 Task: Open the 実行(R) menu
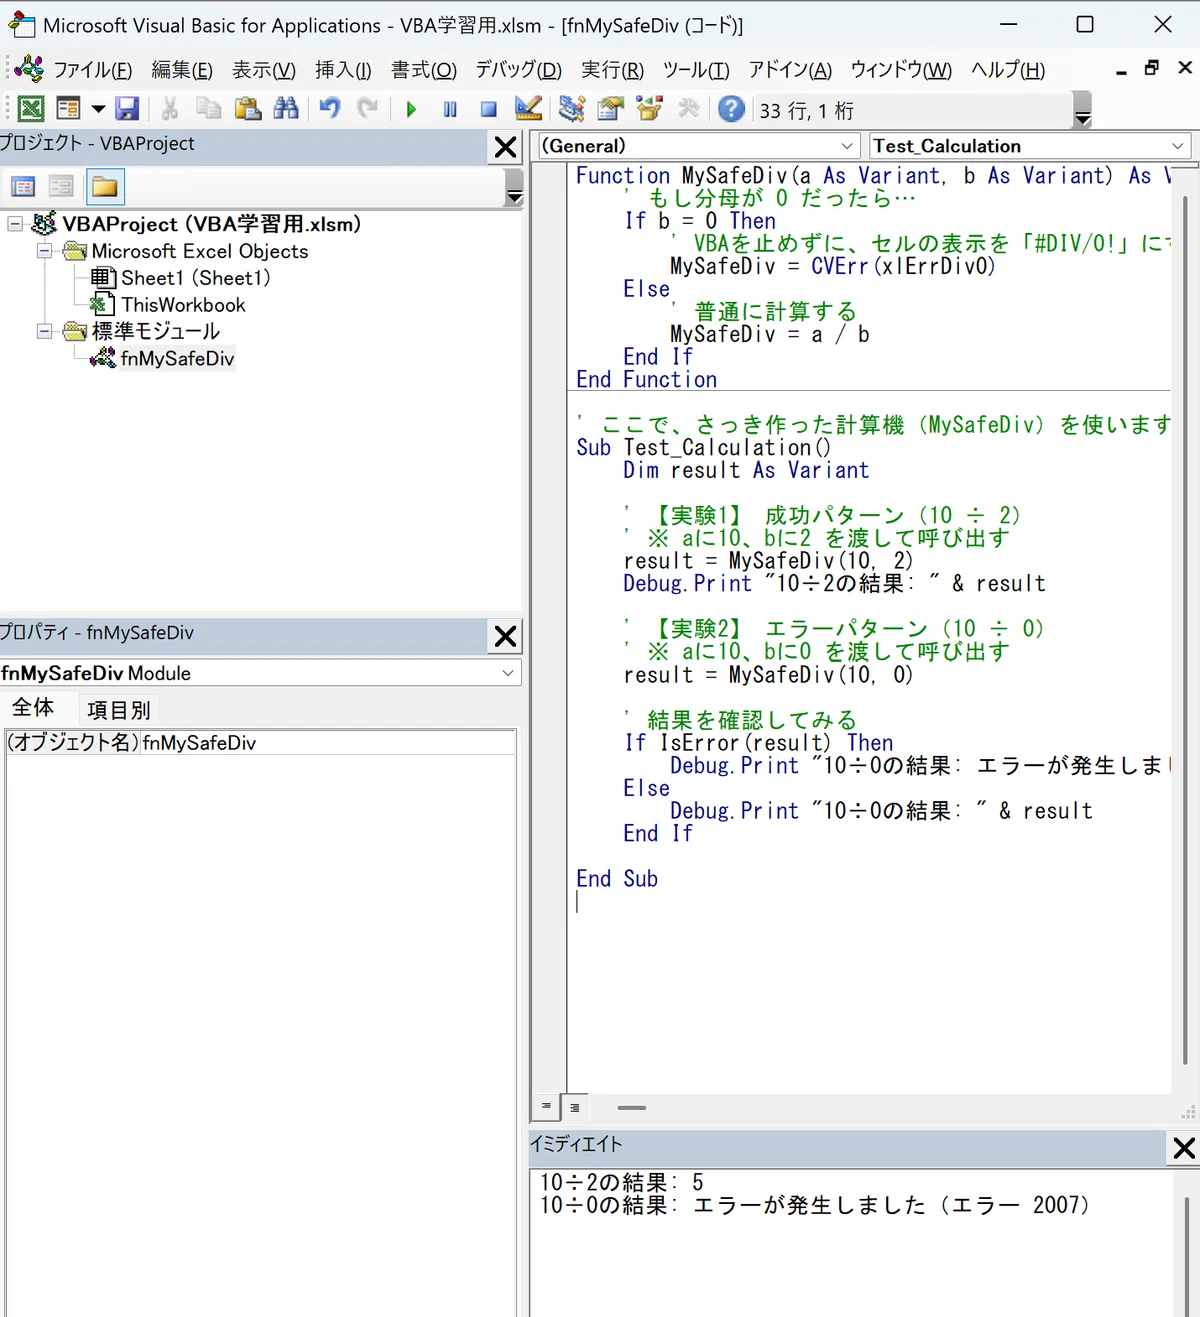click(613, 70)
